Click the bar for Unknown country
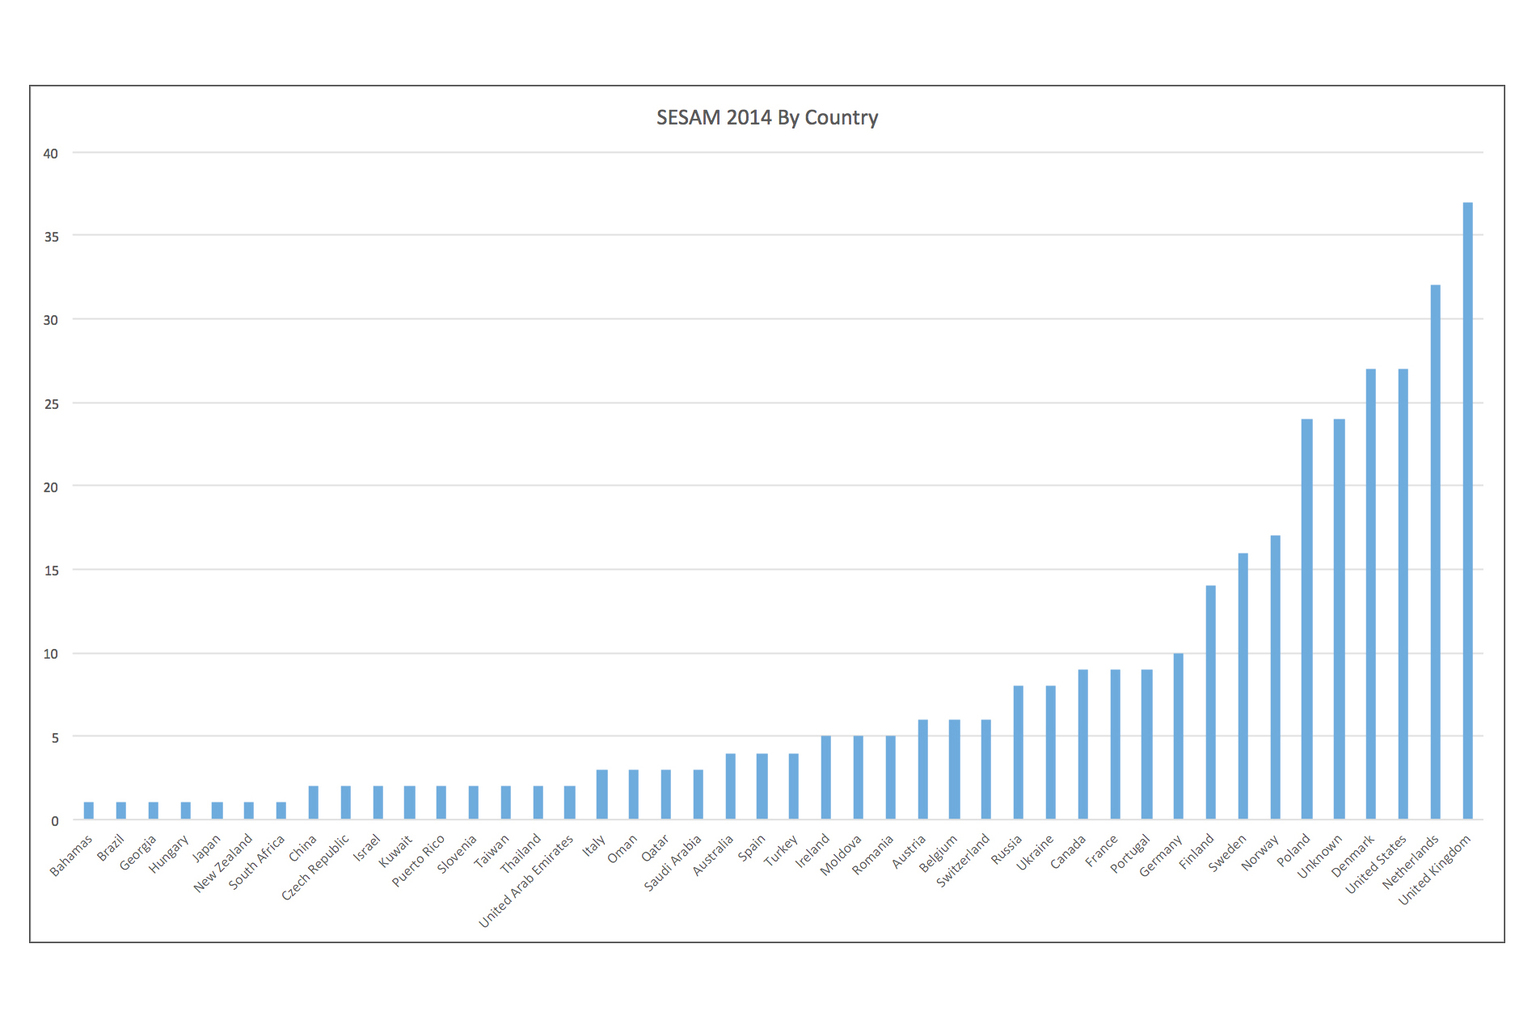 tap(1339, 619)
